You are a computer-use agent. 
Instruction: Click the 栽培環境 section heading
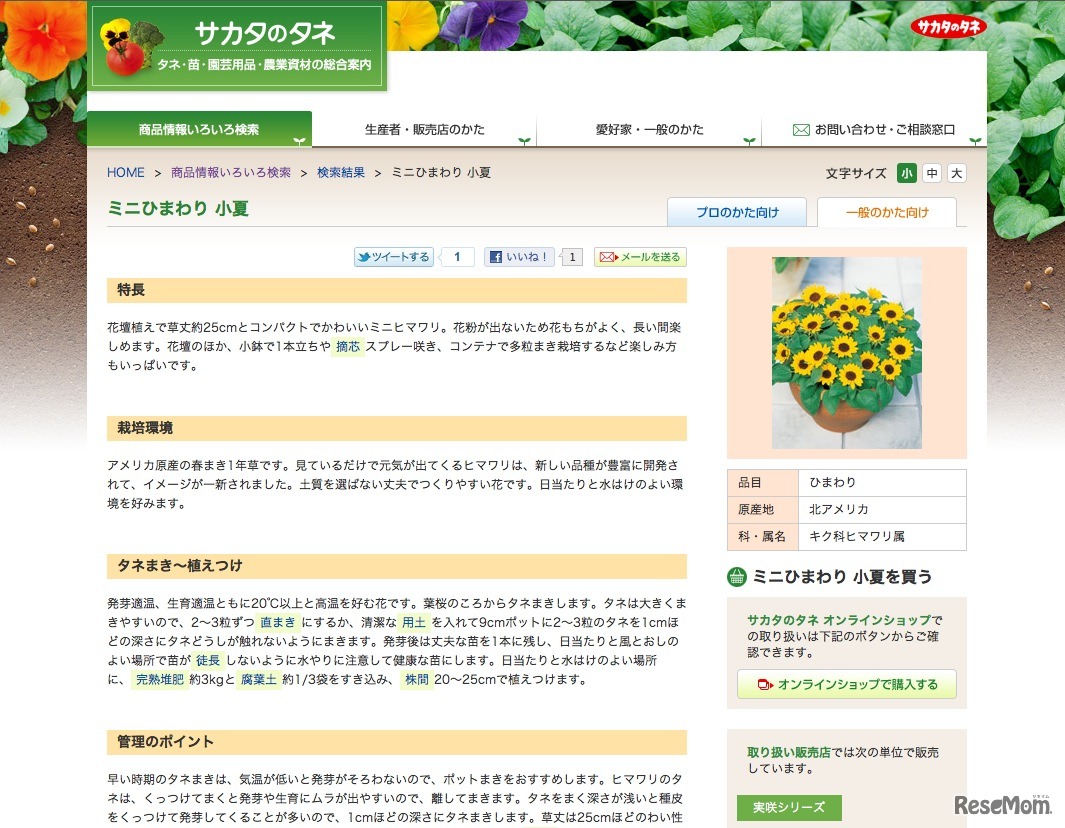tap(397, 428)
